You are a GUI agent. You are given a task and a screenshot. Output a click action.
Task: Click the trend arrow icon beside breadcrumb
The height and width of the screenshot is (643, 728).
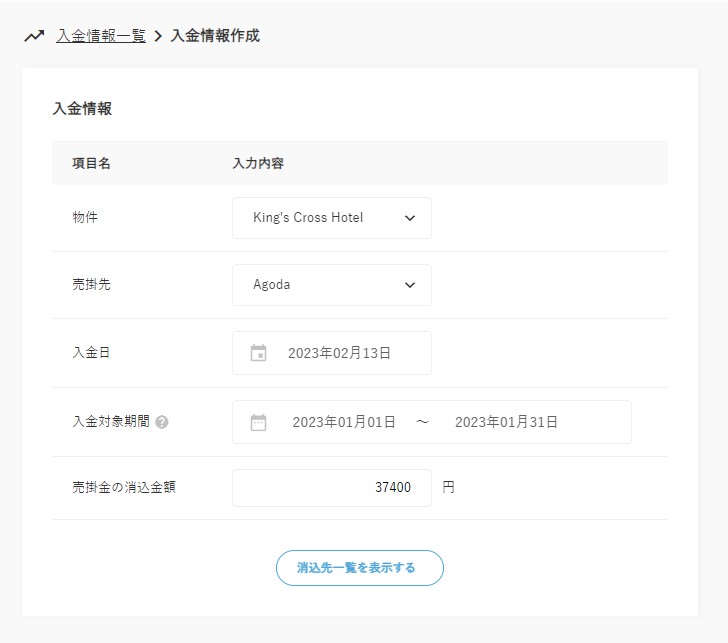[35, 36]
